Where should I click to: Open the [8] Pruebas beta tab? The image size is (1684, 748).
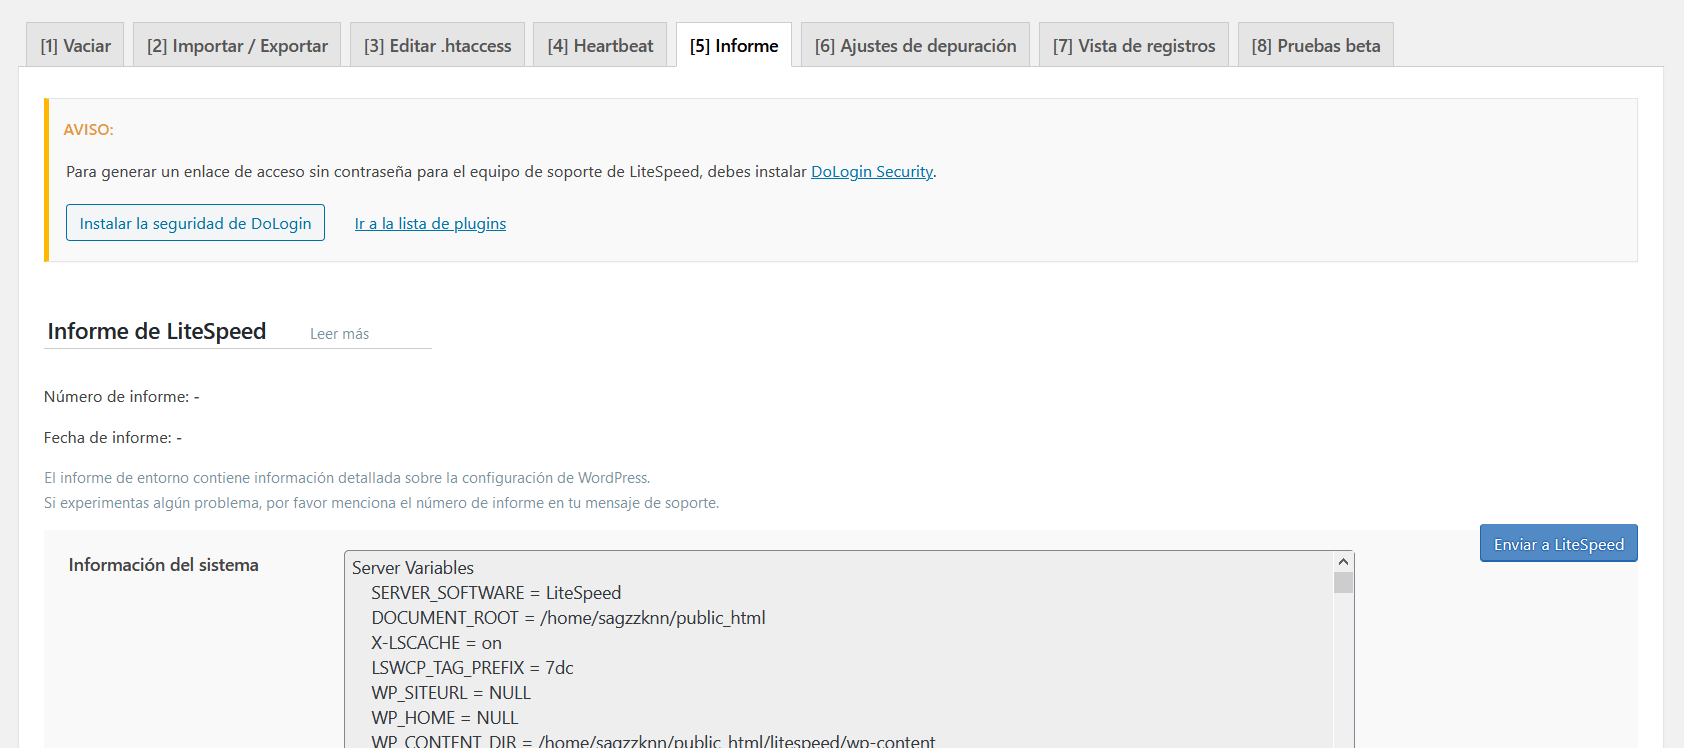click(1316, 45)
